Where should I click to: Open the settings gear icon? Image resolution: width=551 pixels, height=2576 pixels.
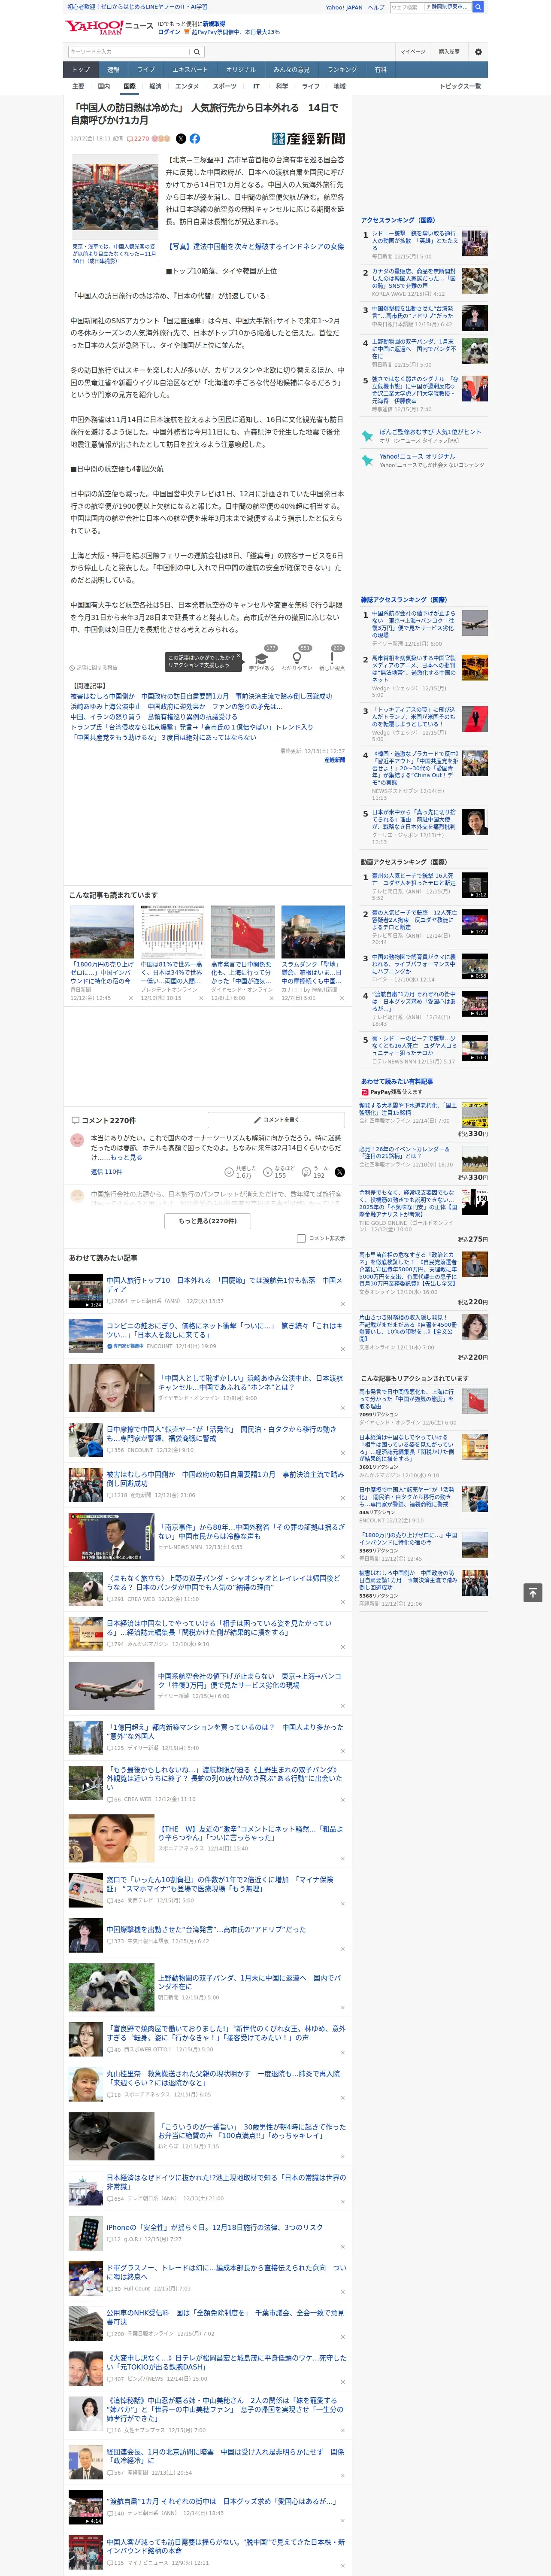(x=478, y=52)
